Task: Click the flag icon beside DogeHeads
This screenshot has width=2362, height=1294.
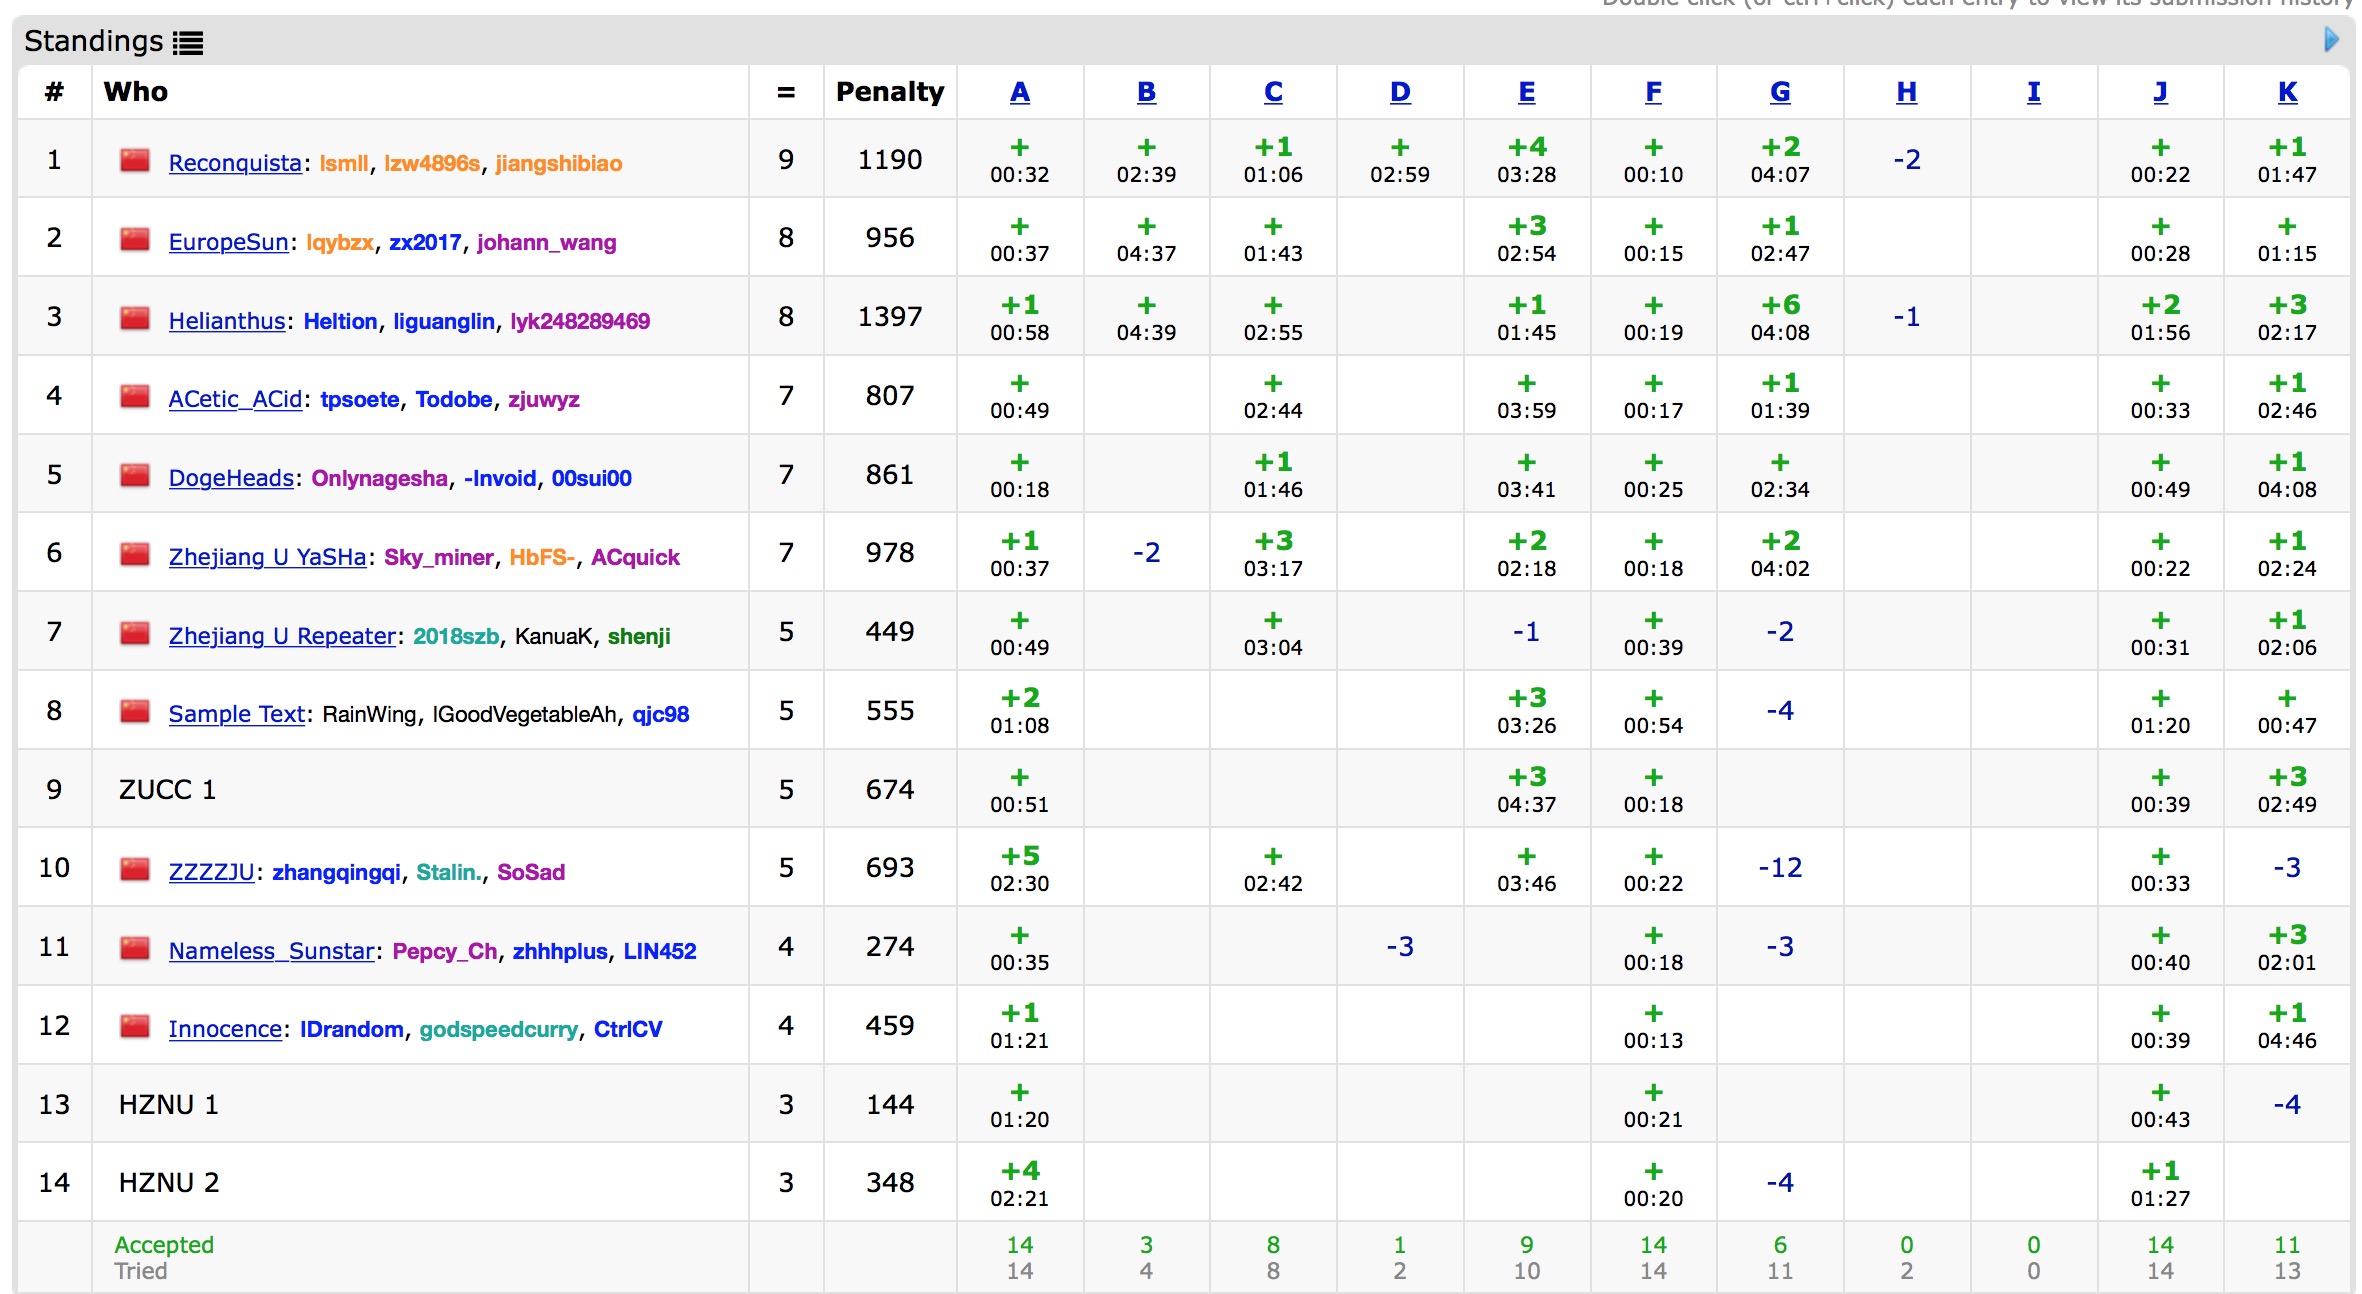Action: 135,475
